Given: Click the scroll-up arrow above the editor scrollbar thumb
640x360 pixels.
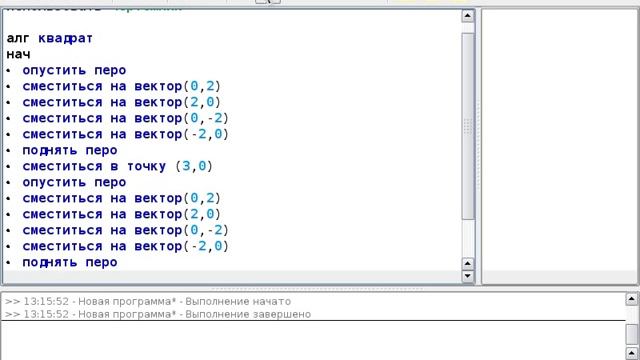Looking at the screenshot, I should tap(467, 16).
